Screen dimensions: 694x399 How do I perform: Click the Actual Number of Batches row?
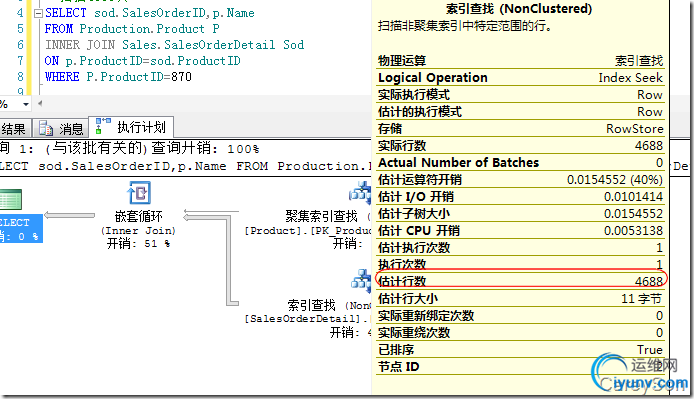pos(520,163)
